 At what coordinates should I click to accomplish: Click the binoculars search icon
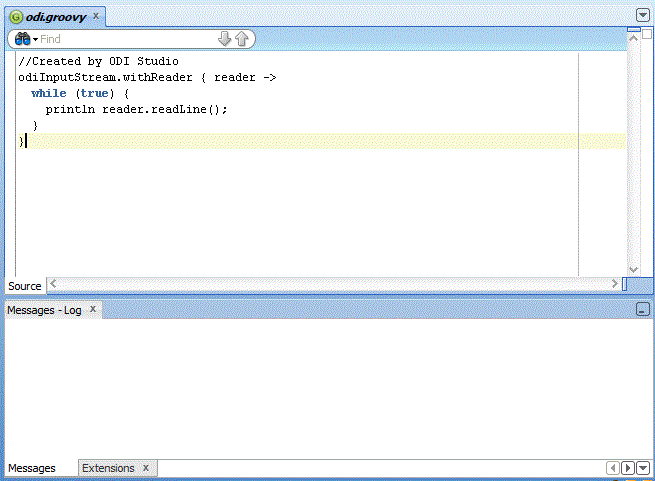[x=22, y=39]
